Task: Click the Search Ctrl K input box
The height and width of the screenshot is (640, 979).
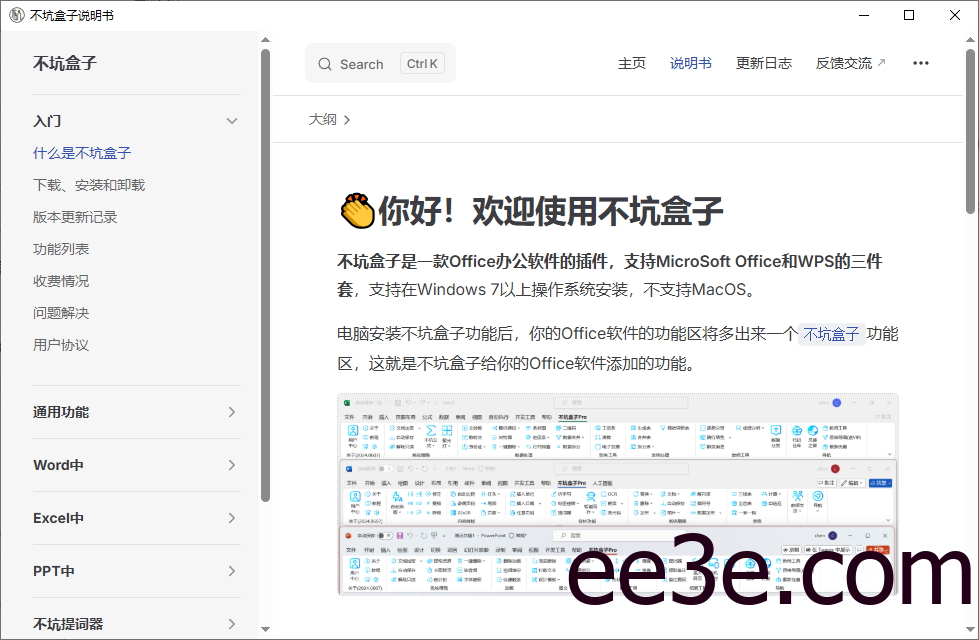Action: click(x=380, y=63)
